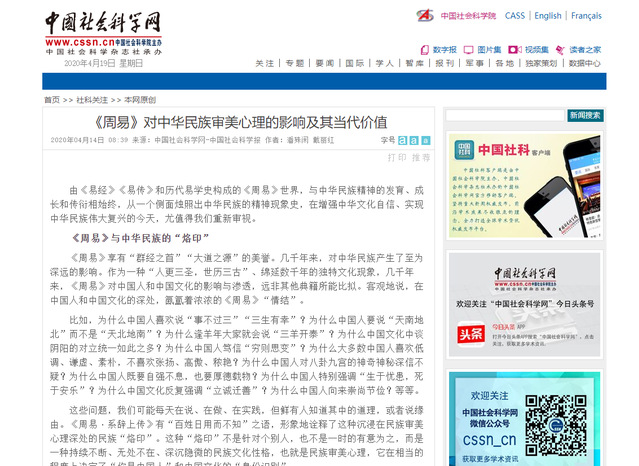
Task: Switch to the English site version
Action: tap(547, 16)
